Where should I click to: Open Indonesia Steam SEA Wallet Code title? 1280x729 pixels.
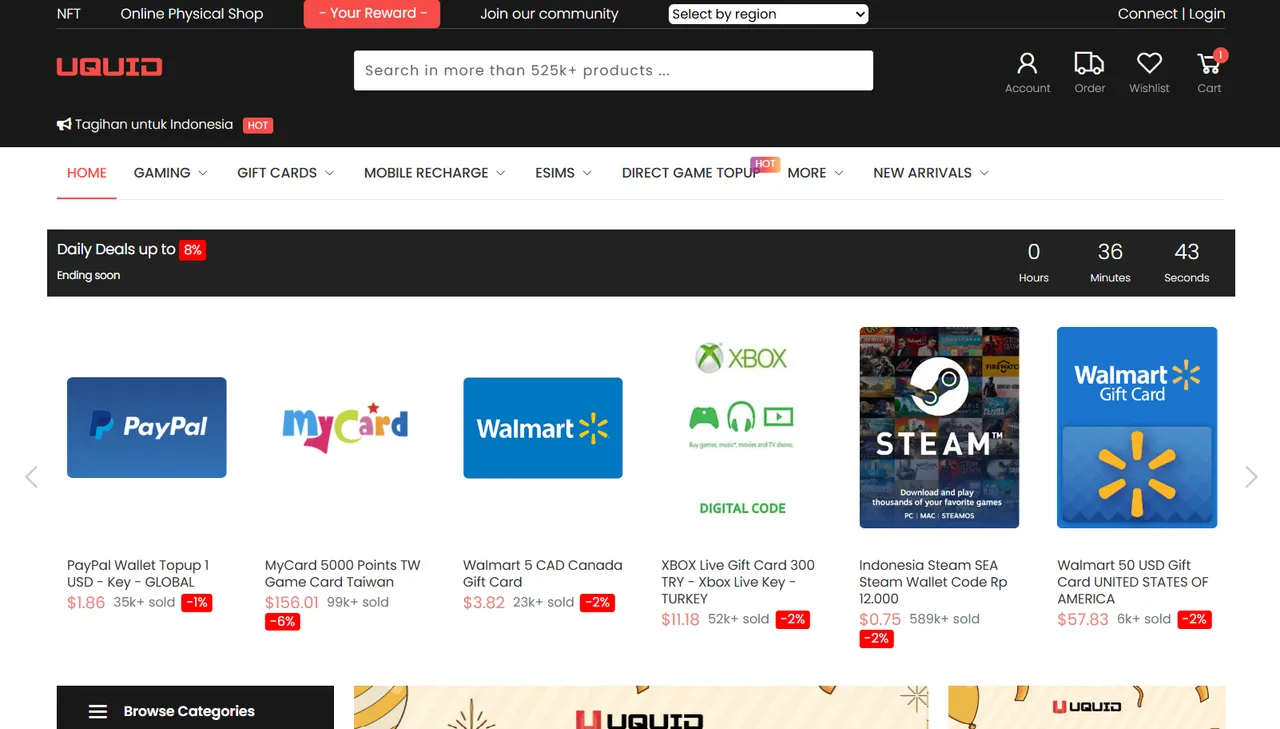[933, 582]
